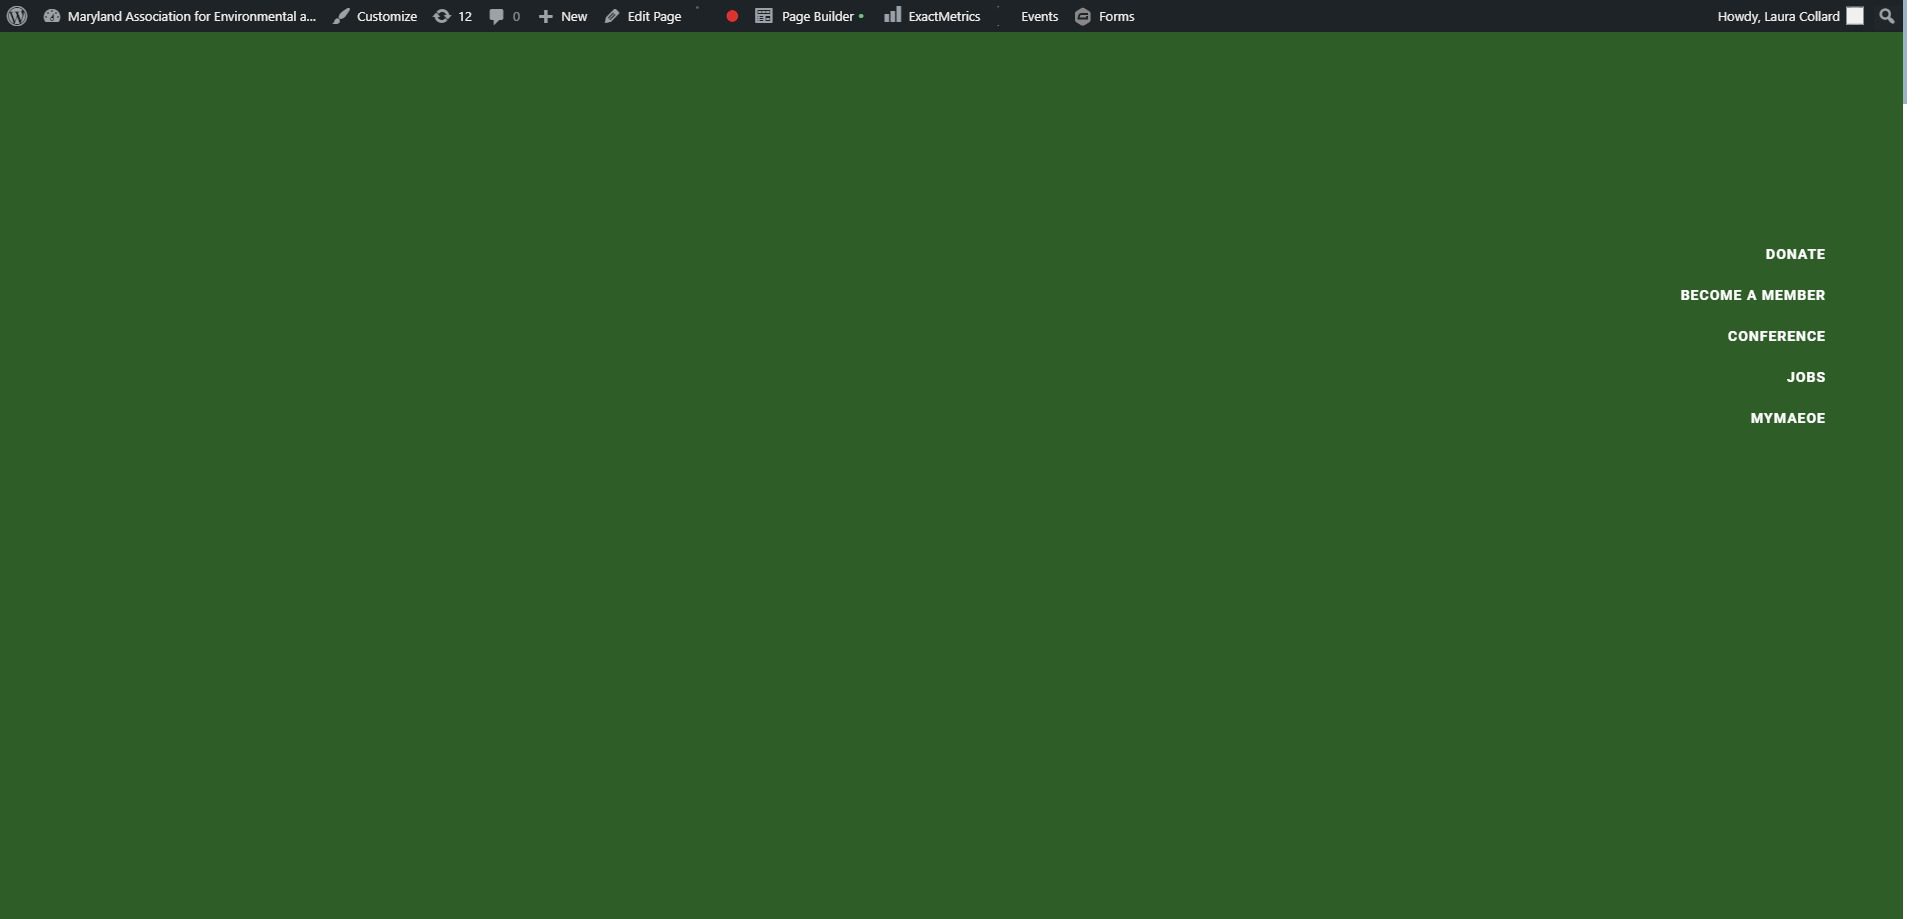Click the red status dot indicator
The height and width of the screenshot is (919, 1920).
point(732,16)
